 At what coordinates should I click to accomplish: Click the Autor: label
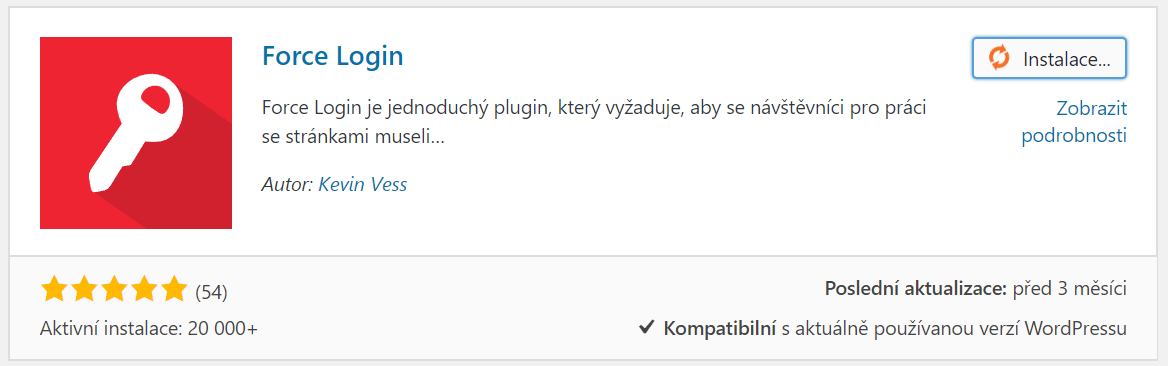click(x=288, y=184)
